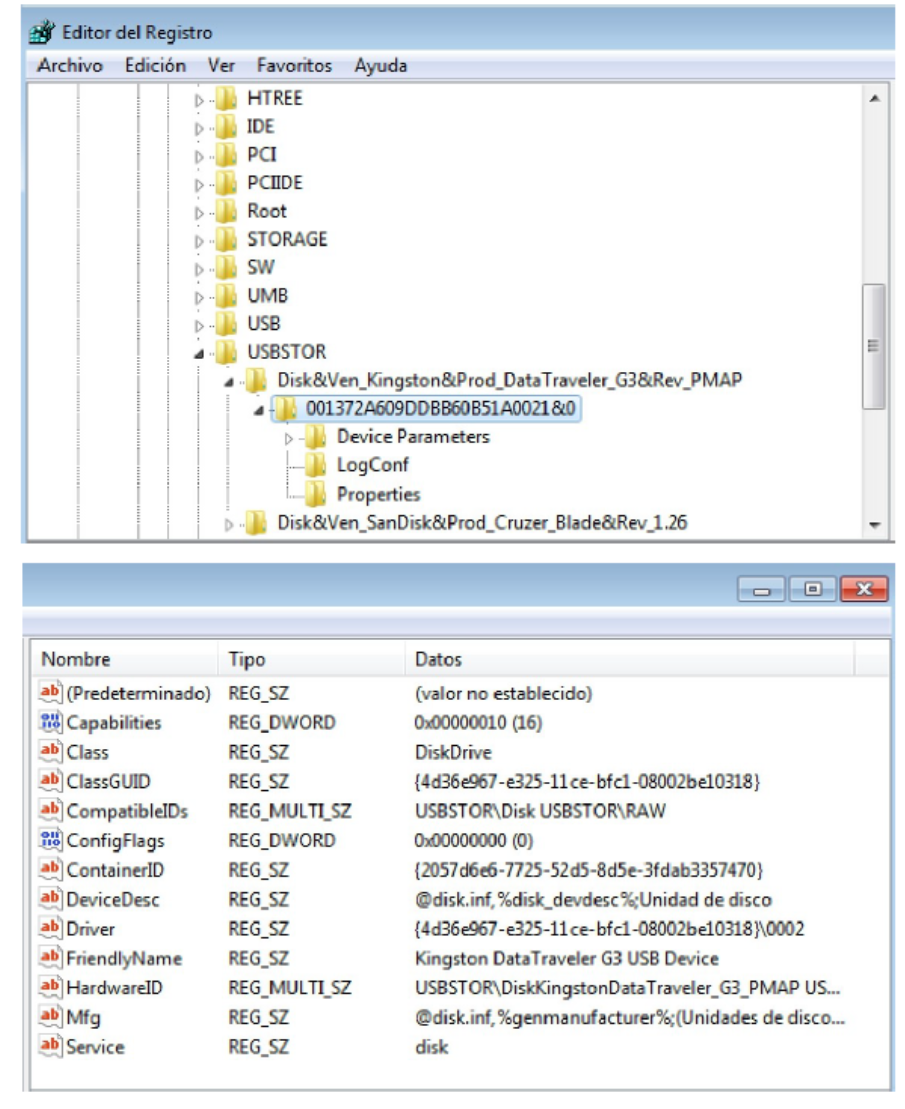Image resolution: width=905 pixels, height=1109 pixels.
Task: Expand the Device Parameters key
Action: pyautogui.click(x=288, y=439)
